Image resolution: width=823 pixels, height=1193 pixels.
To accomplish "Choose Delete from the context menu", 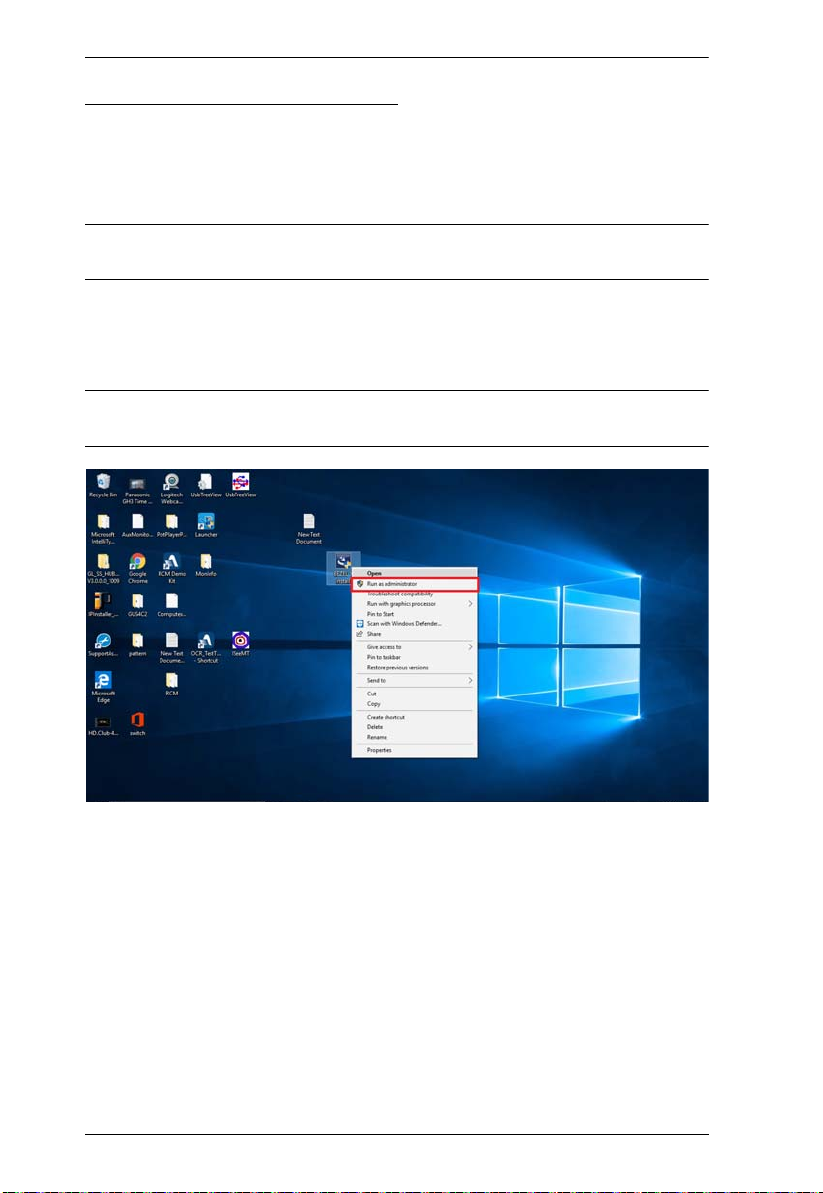I will coord(415,727).
